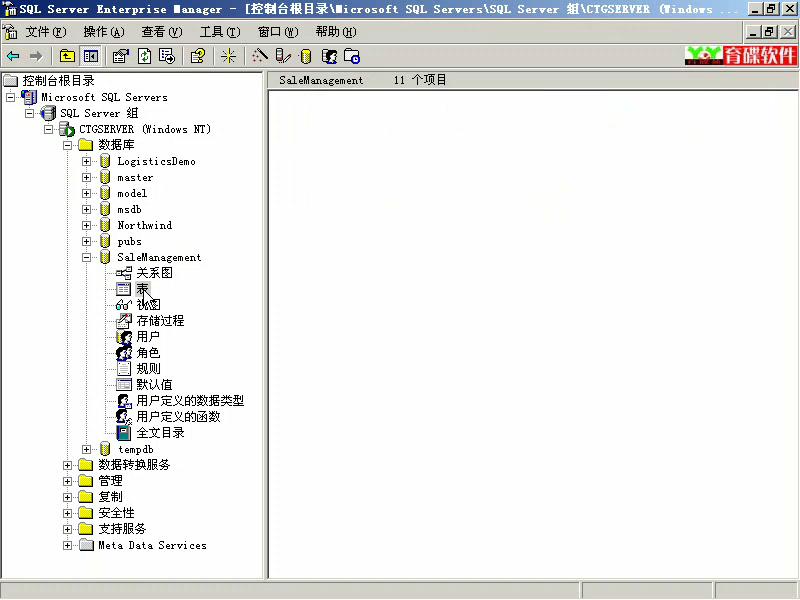This screenshot has height=600, width=800.
Task: Open the 操作(A) menu
Action: coord(104,32)
